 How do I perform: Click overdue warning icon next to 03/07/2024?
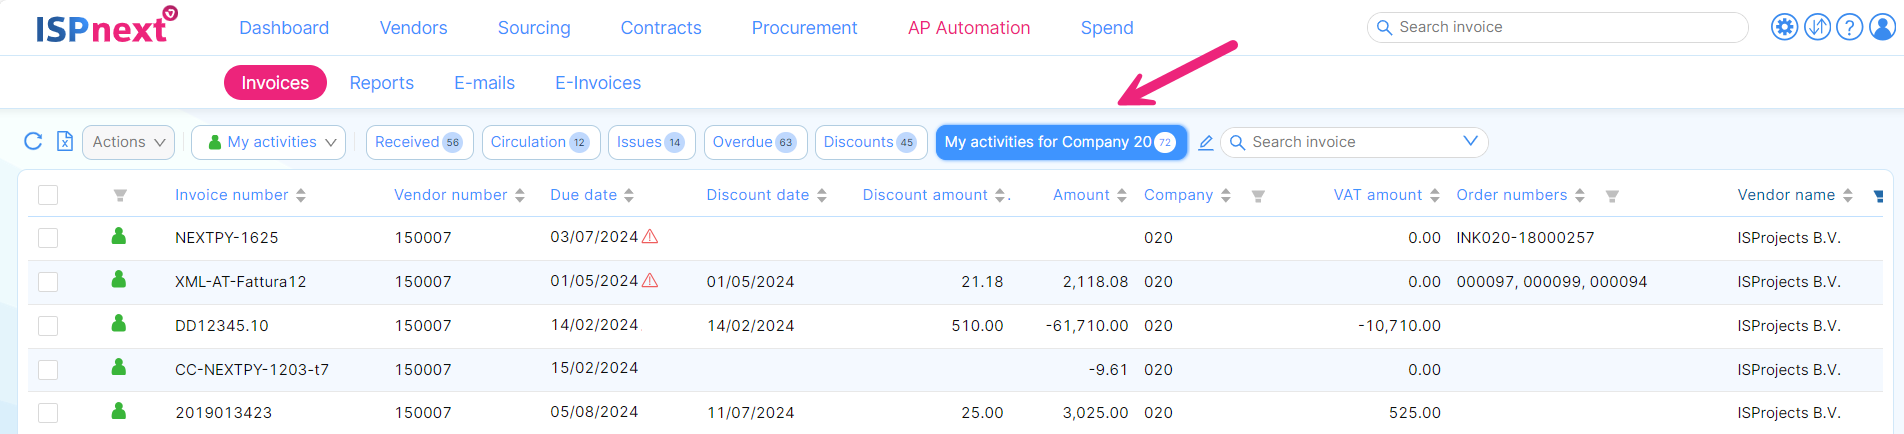650,236
